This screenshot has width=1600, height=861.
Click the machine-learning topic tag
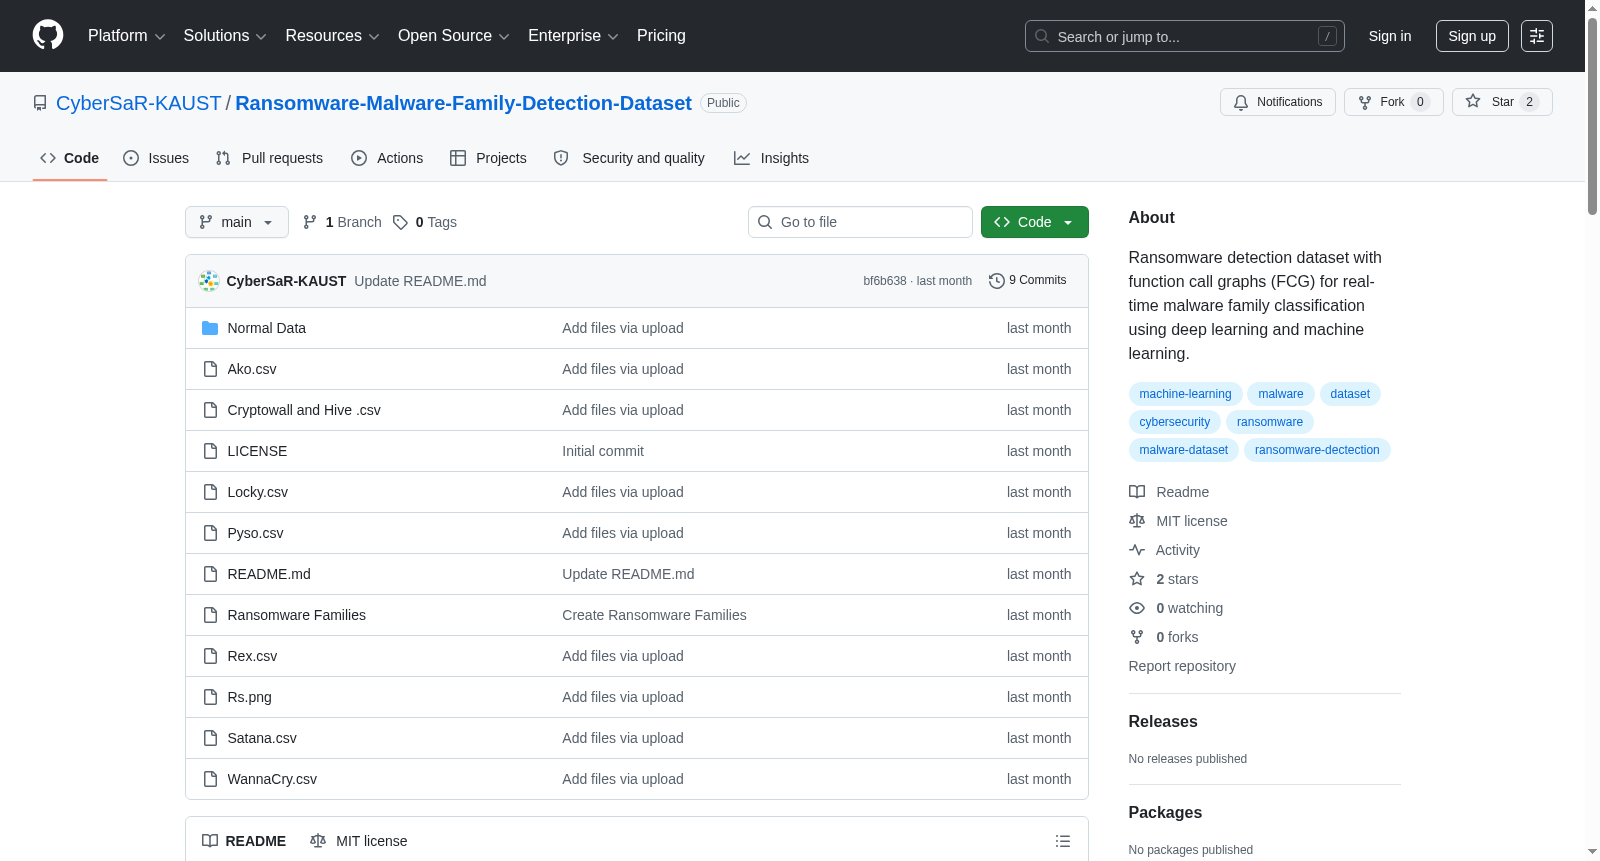click(1185, 394)
